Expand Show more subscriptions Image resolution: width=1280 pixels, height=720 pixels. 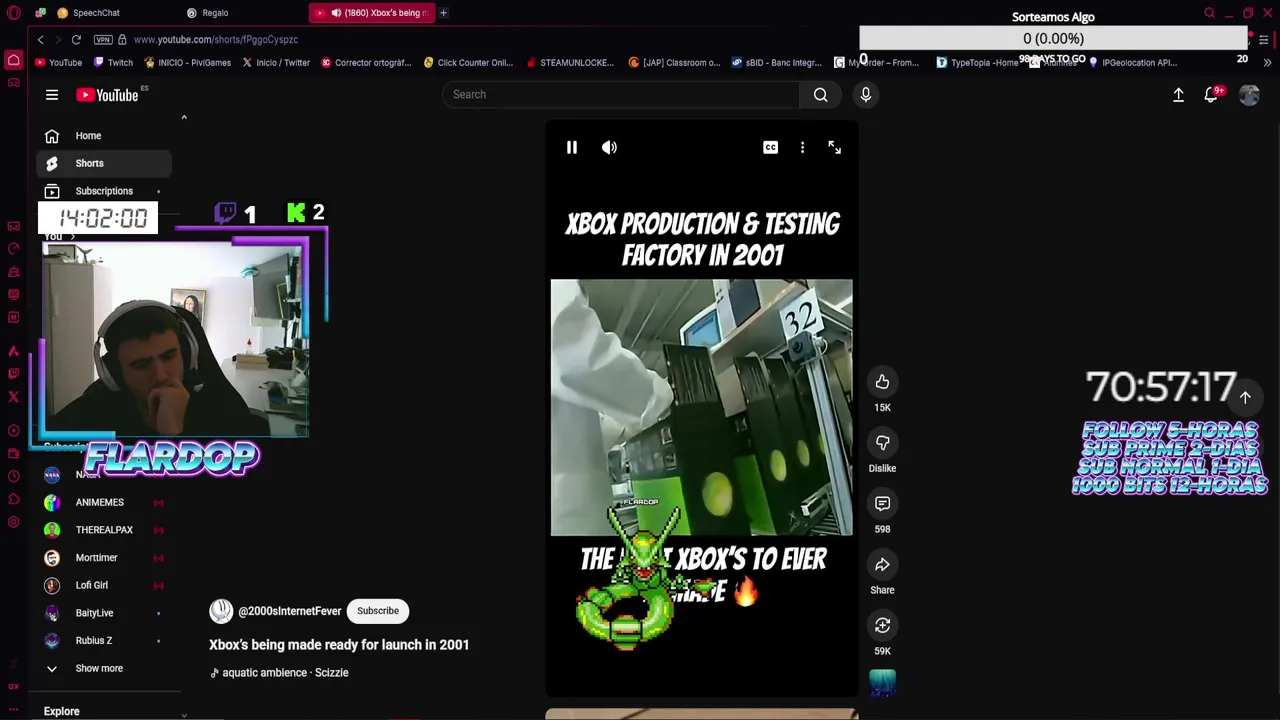(104, 668)
